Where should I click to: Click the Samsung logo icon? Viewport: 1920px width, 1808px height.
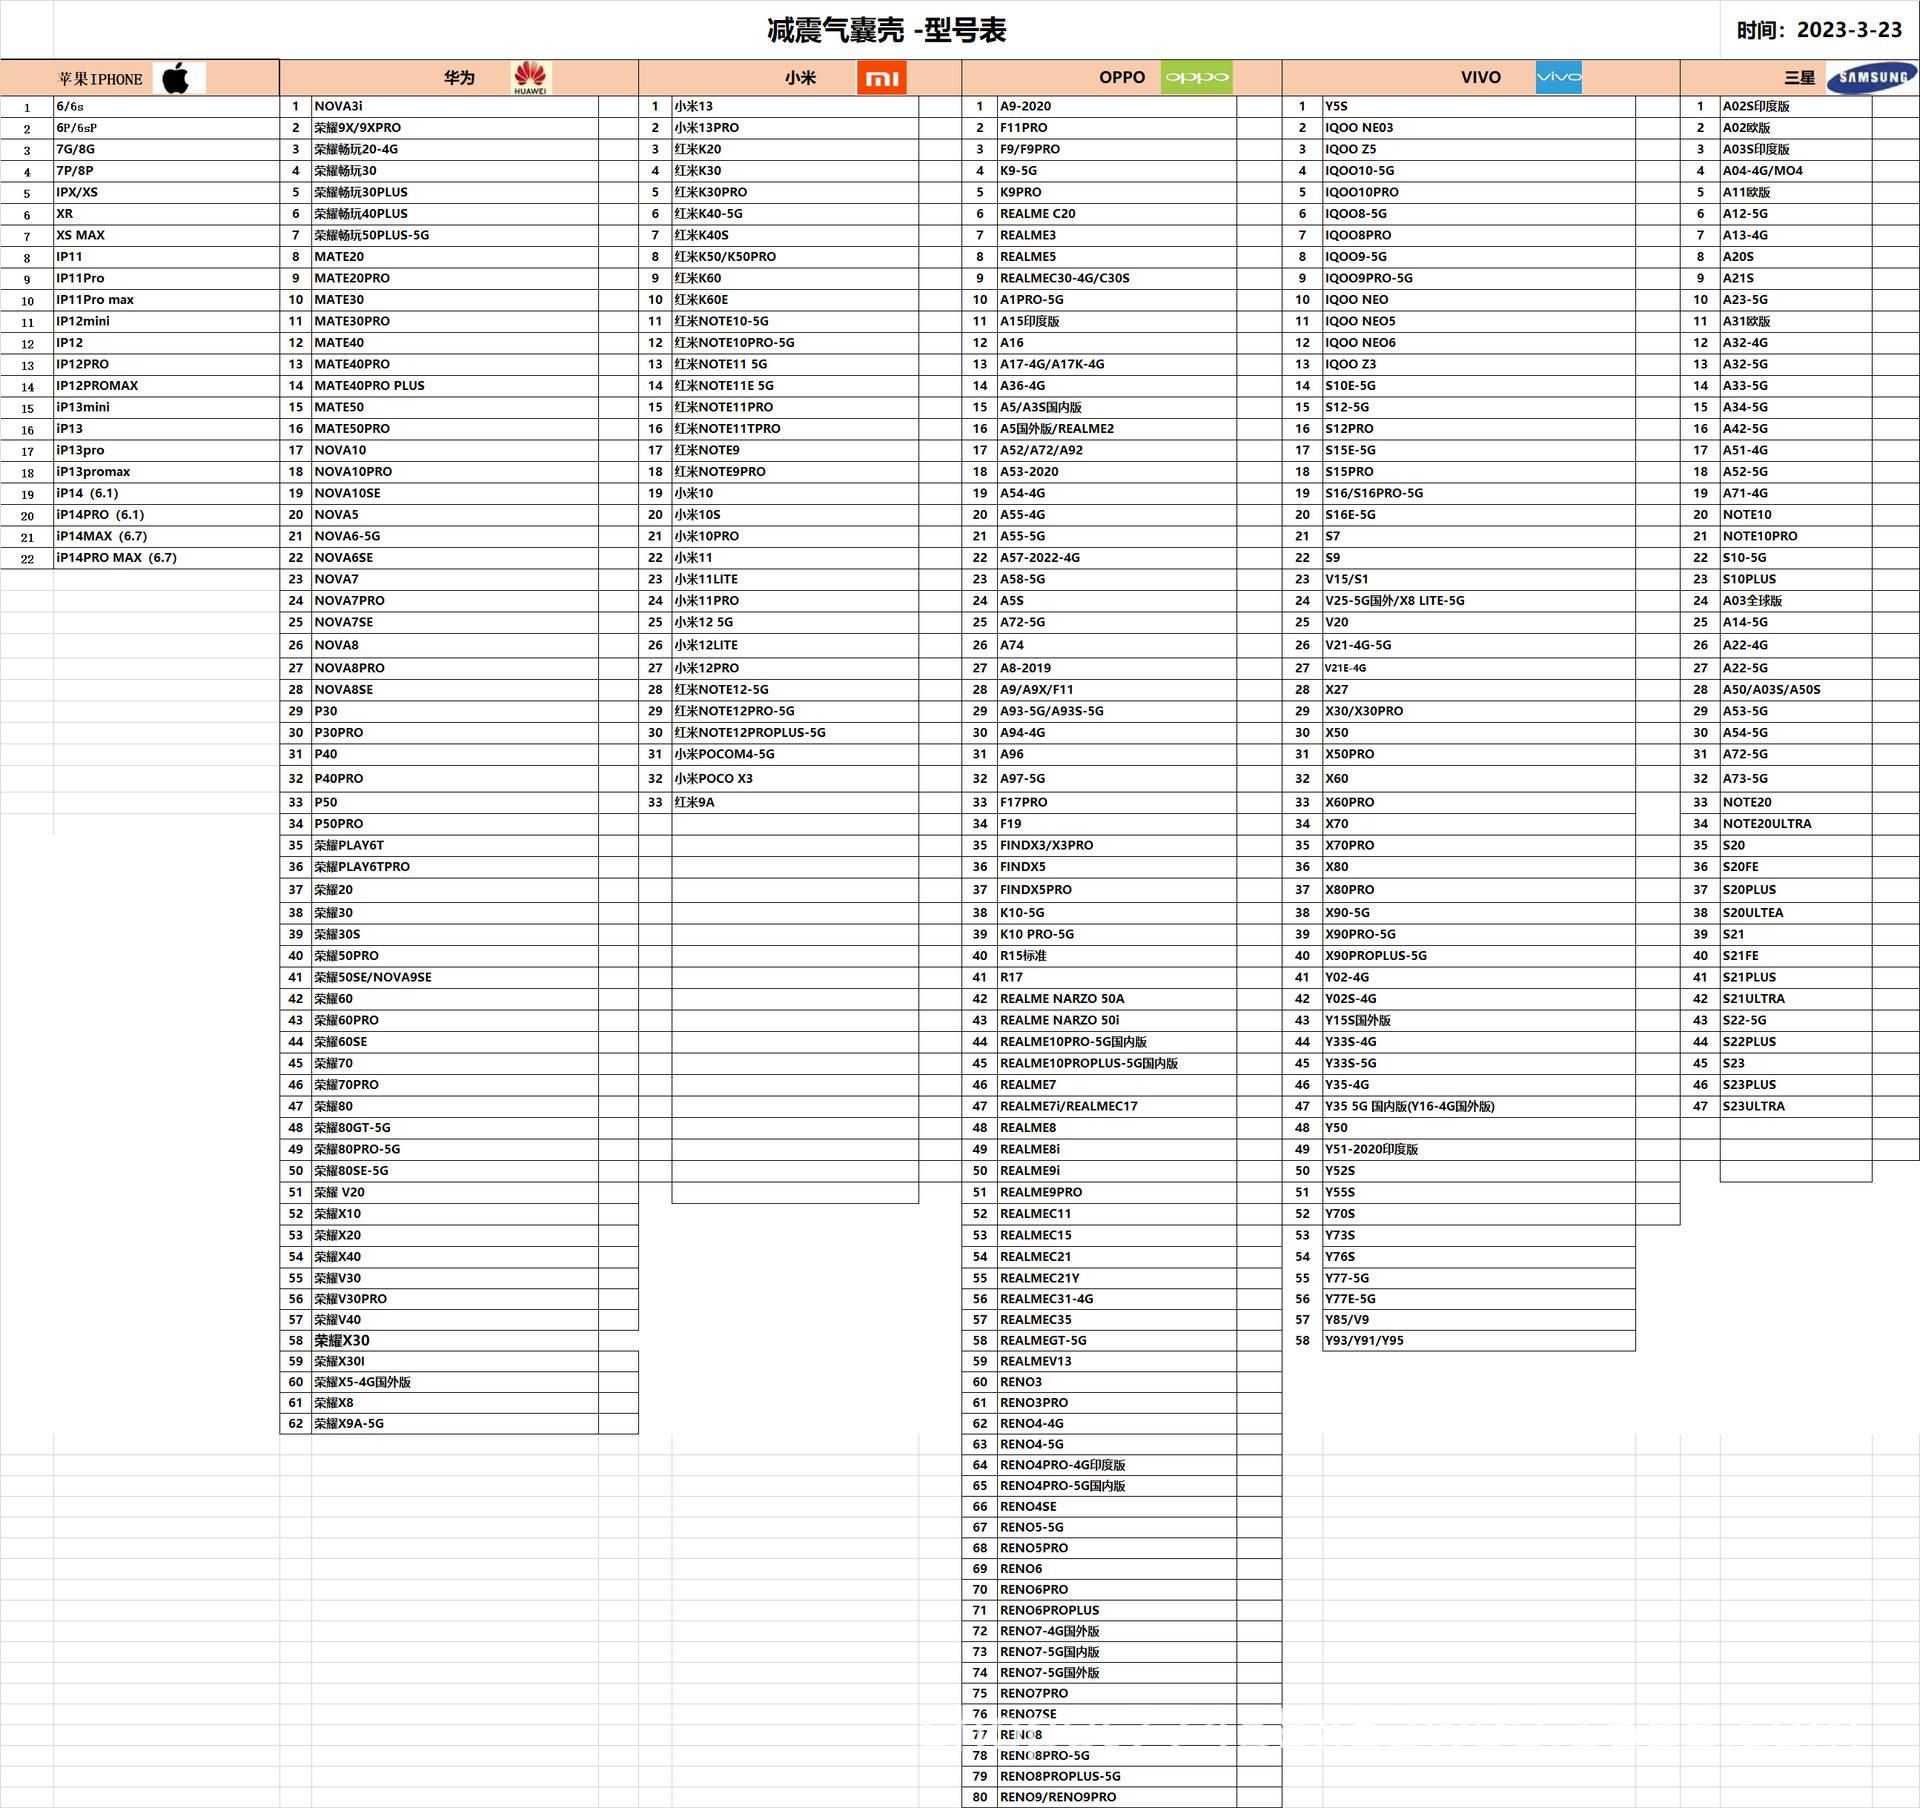(x=1870, y=78)
